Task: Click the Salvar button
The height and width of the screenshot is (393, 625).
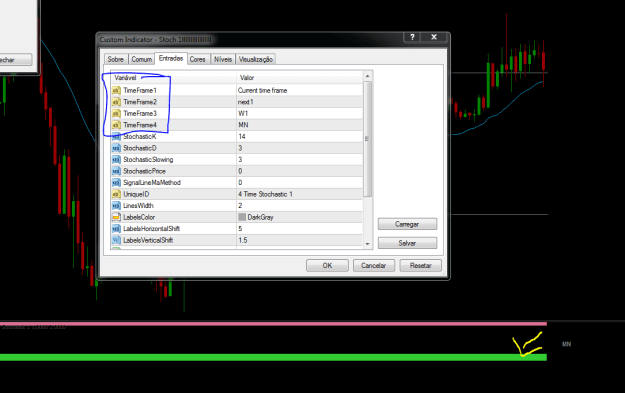Action: point(407,243)
